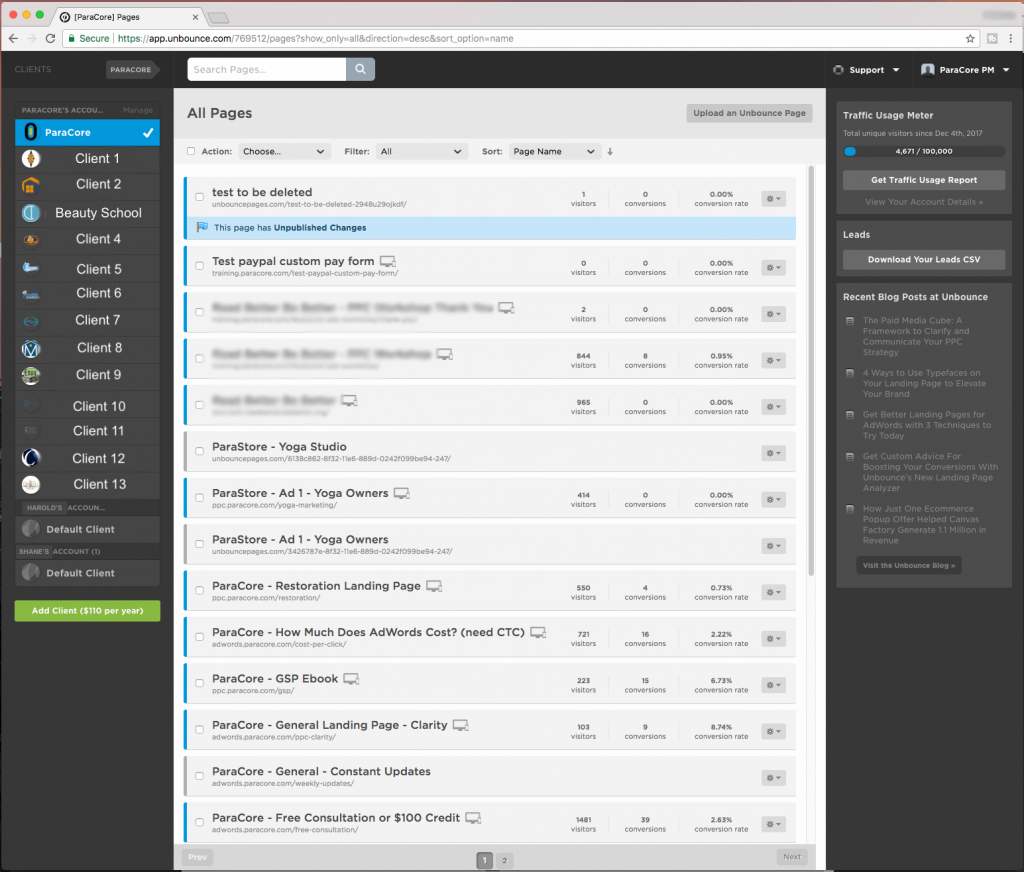Open the Chrome three-dot menu
1024x872 pixels.
[x=1011, y=39]
